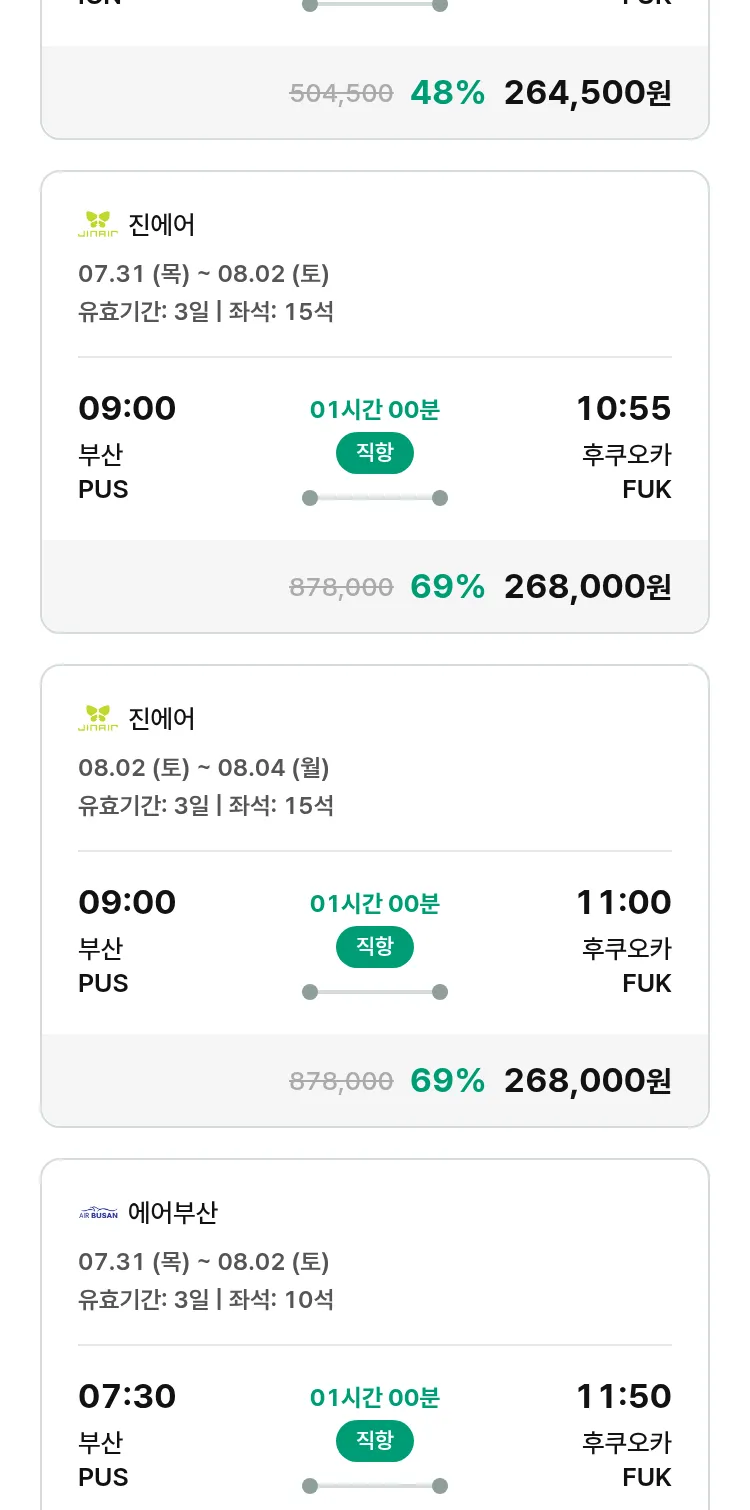Image resolution: width=750 pixels, height=1510 pixels.
Task: Click Jin Air logo on 07.31 flight card
Action: coord(98,224)
